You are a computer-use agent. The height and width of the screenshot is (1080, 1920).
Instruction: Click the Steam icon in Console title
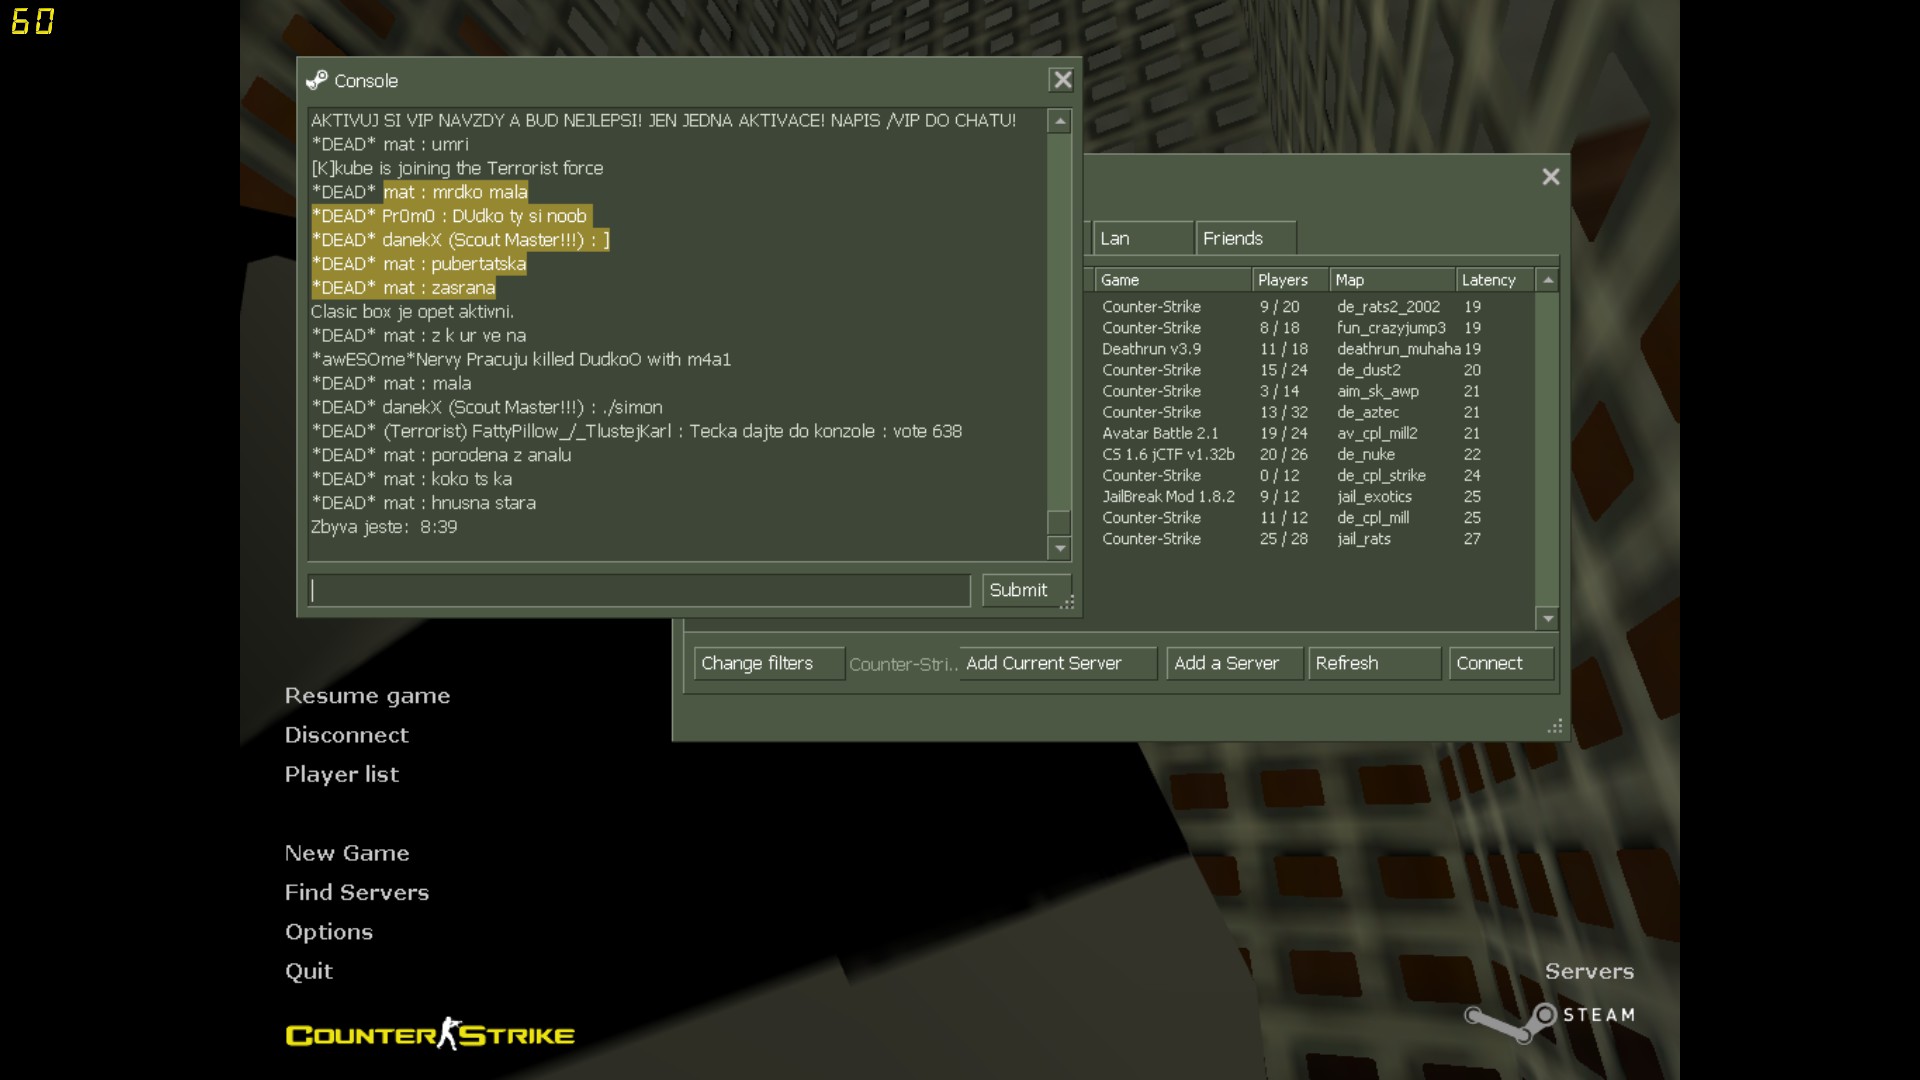coord(317,80)
